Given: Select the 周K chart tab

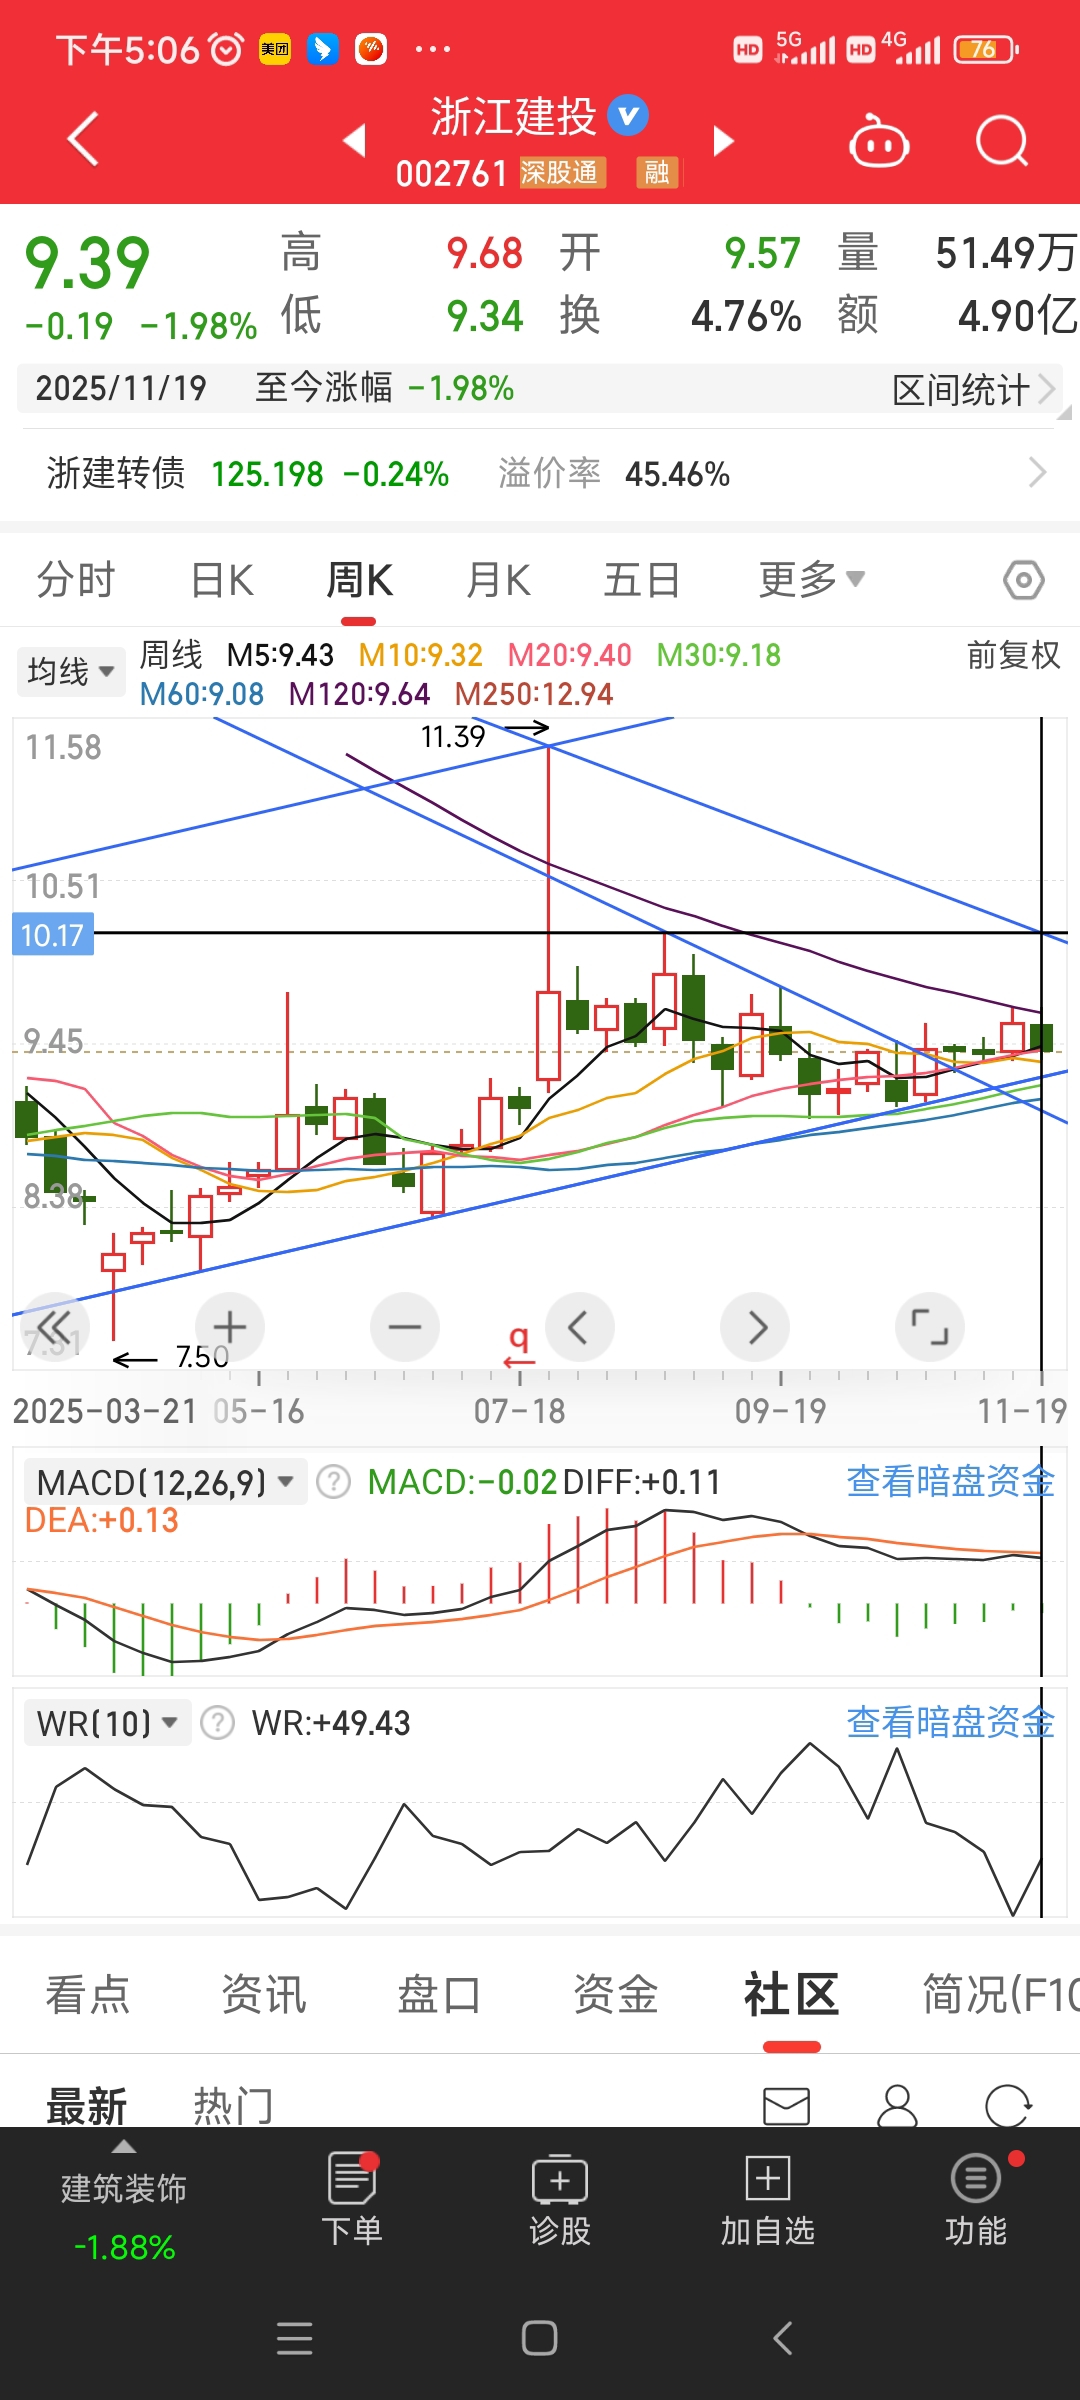Looking at the screenshot, I should point(359,580).
